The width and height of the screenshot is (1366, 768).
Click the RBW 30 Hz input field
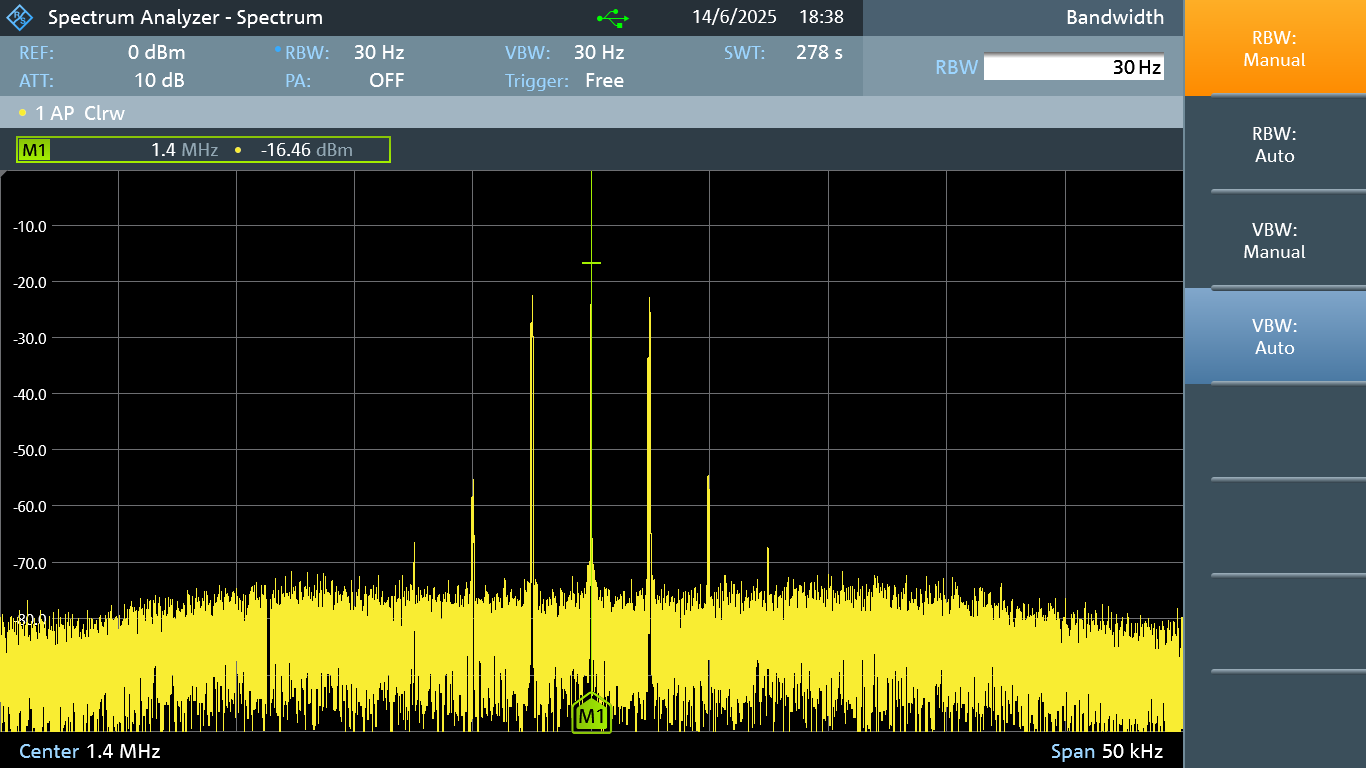[x=1073, y=67]
